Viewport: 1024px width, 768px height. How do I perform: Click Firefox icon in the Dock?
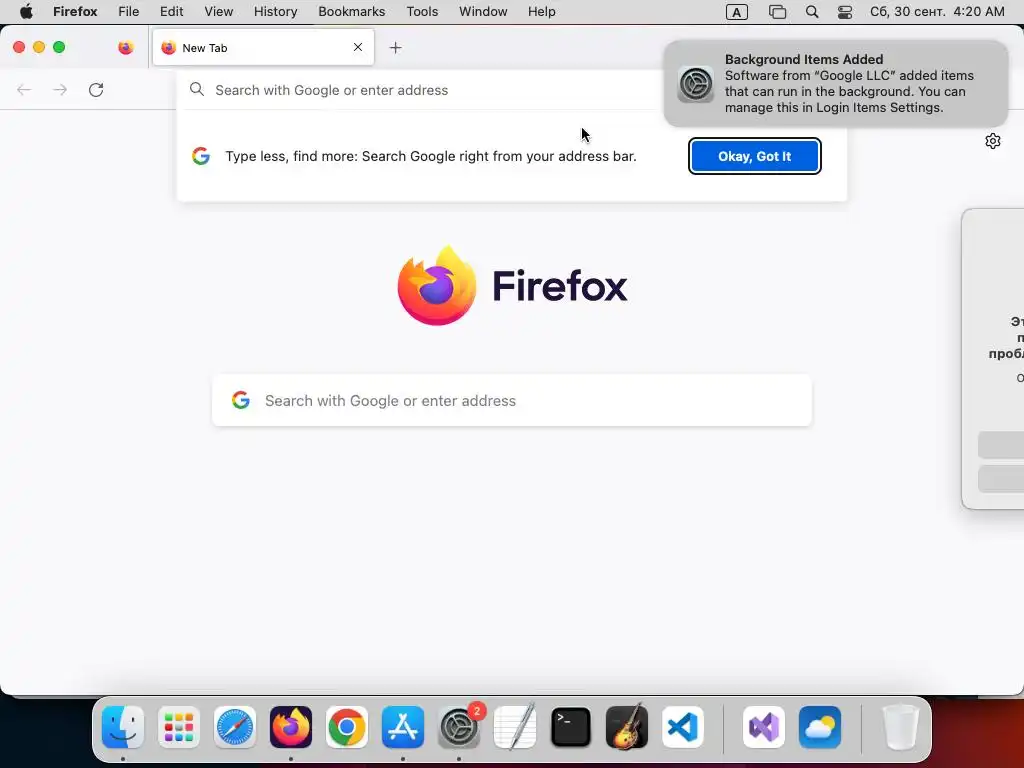(x=291, y=727)
